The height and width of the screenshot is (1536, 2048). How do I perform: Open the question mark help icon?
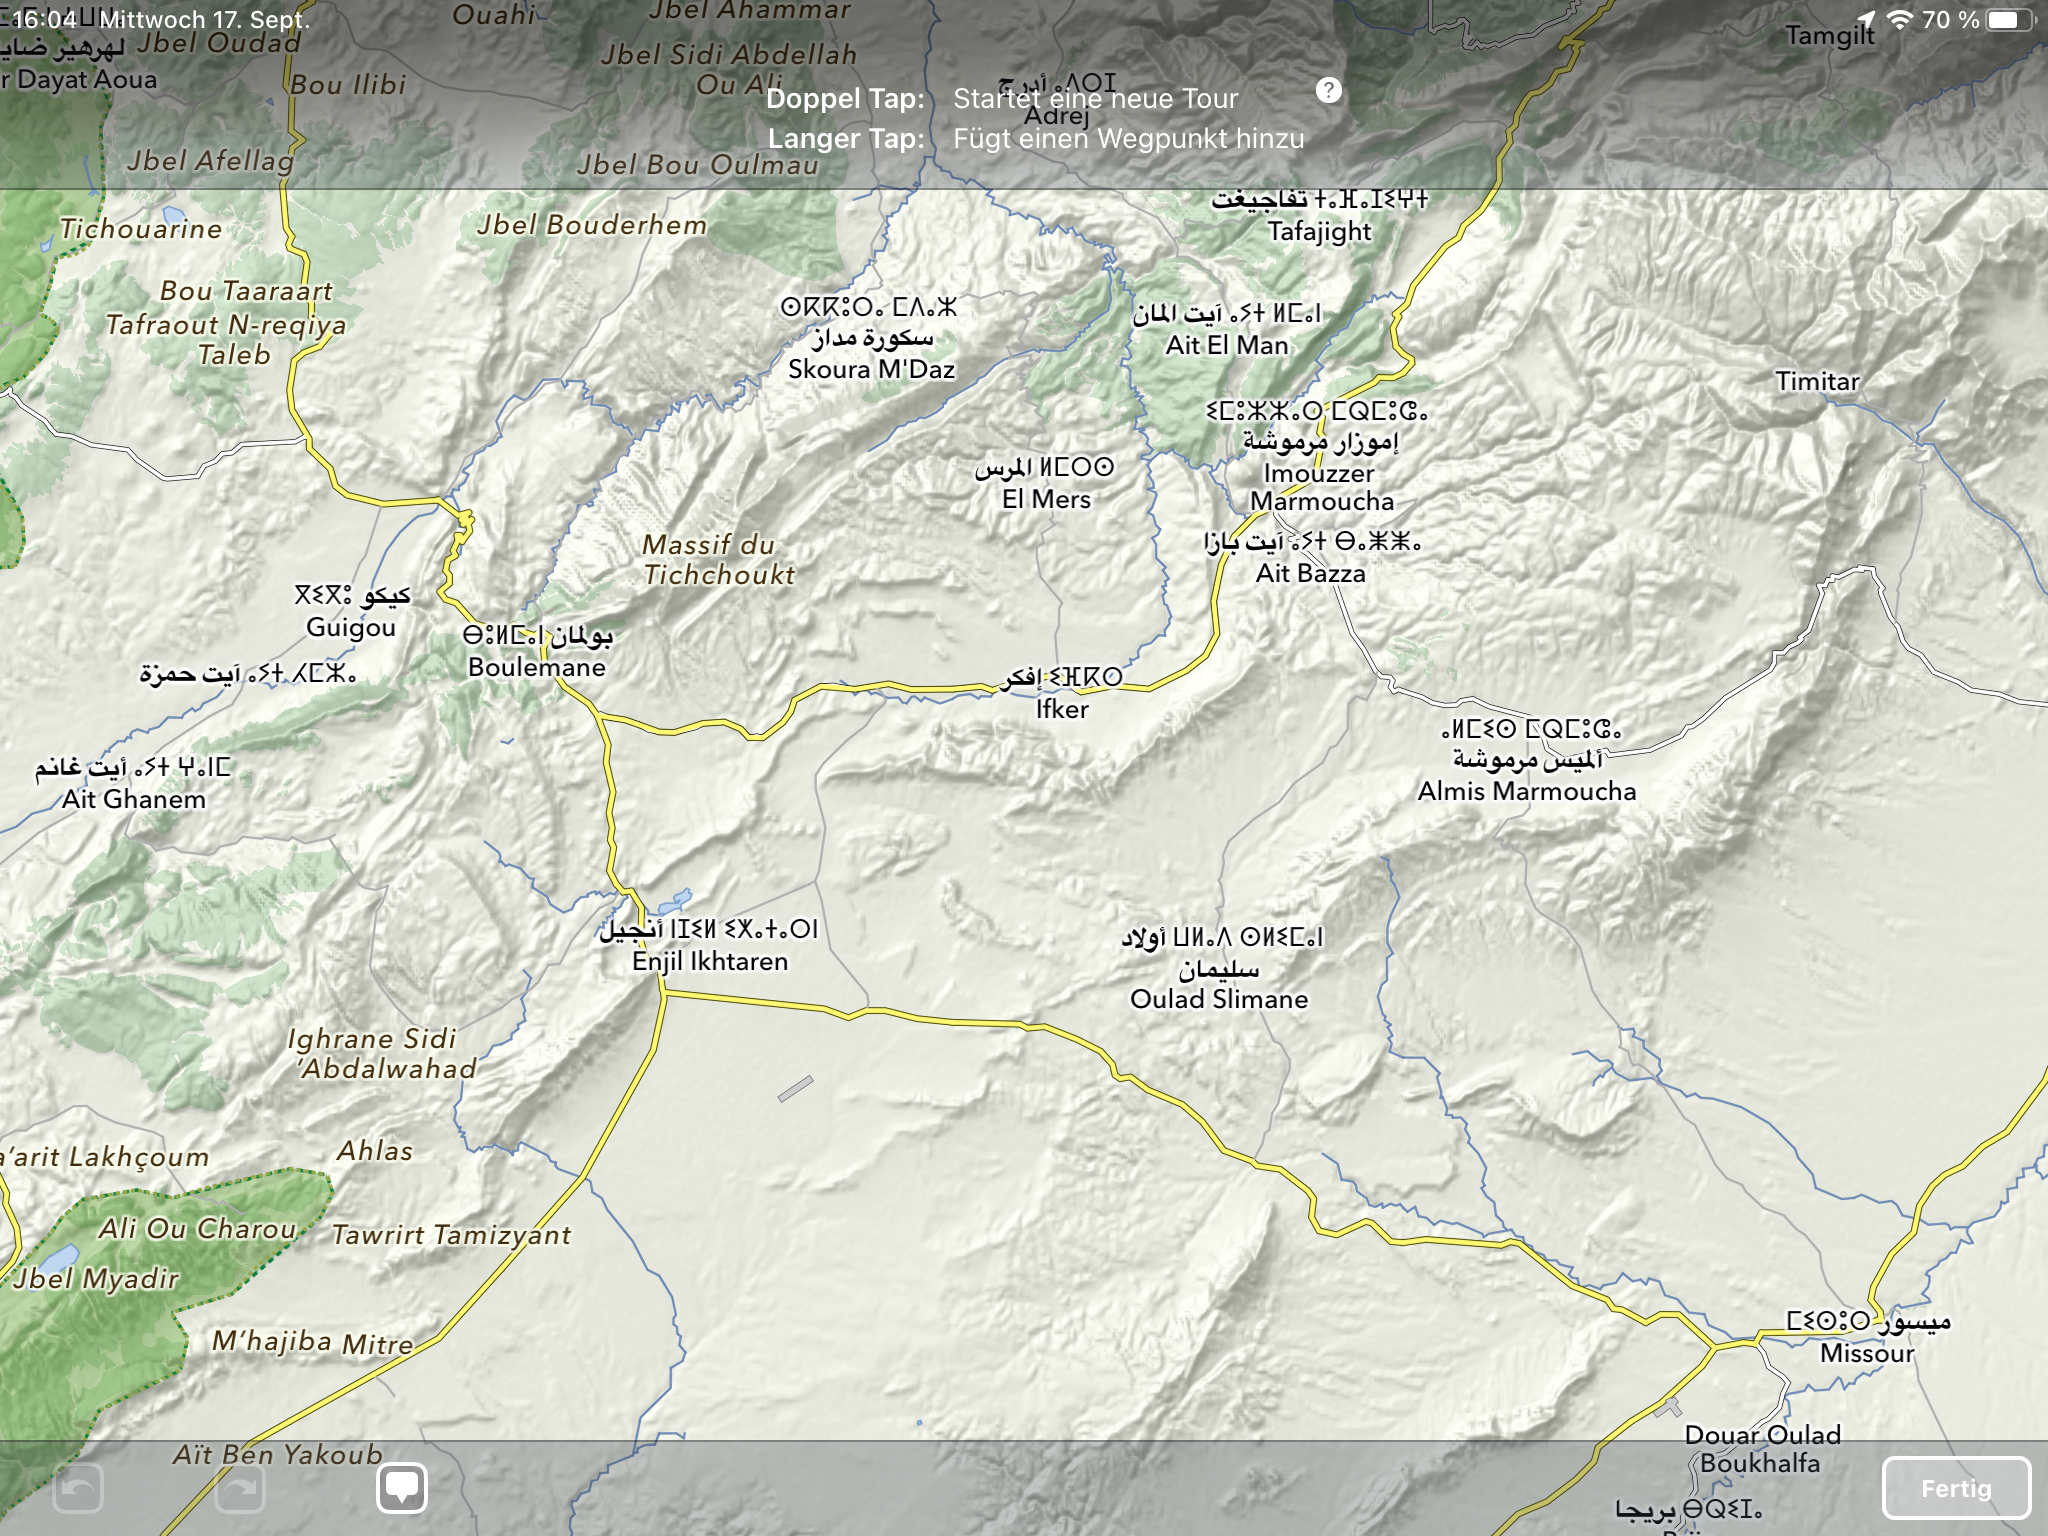(x=1328, y=90)
